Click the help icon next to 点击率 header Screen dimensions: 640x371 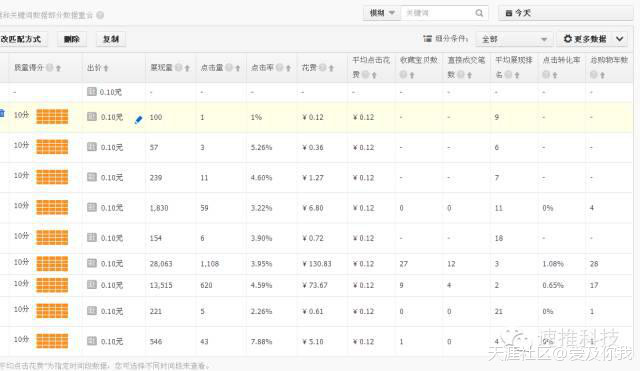(280, 67)
